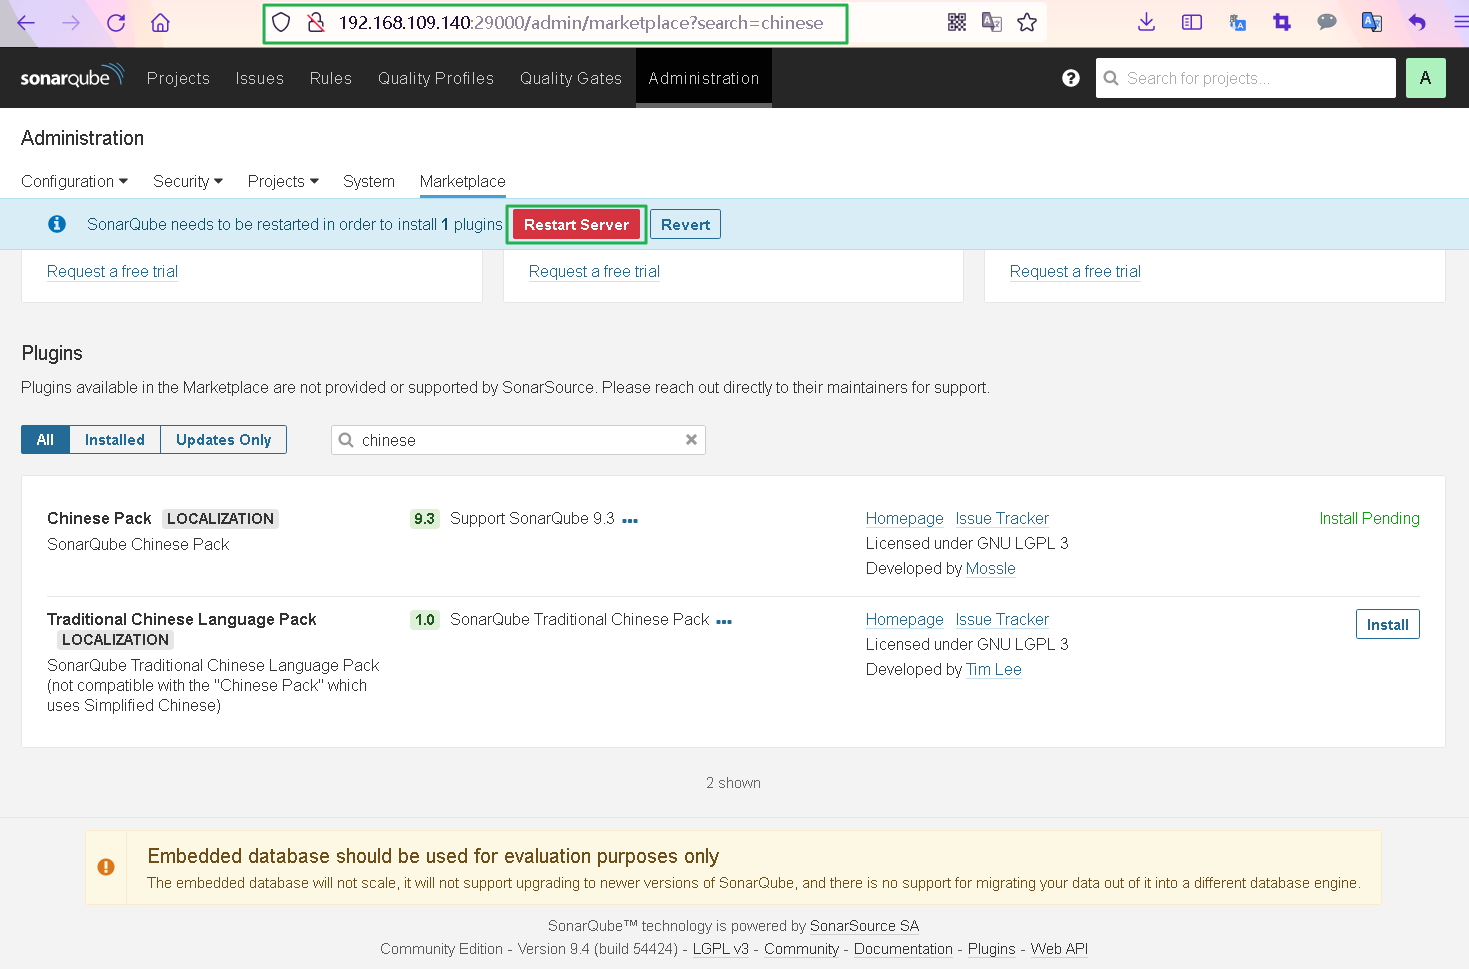Open the Chinese Pack Issue Tracker link

tap(1002, 518)
